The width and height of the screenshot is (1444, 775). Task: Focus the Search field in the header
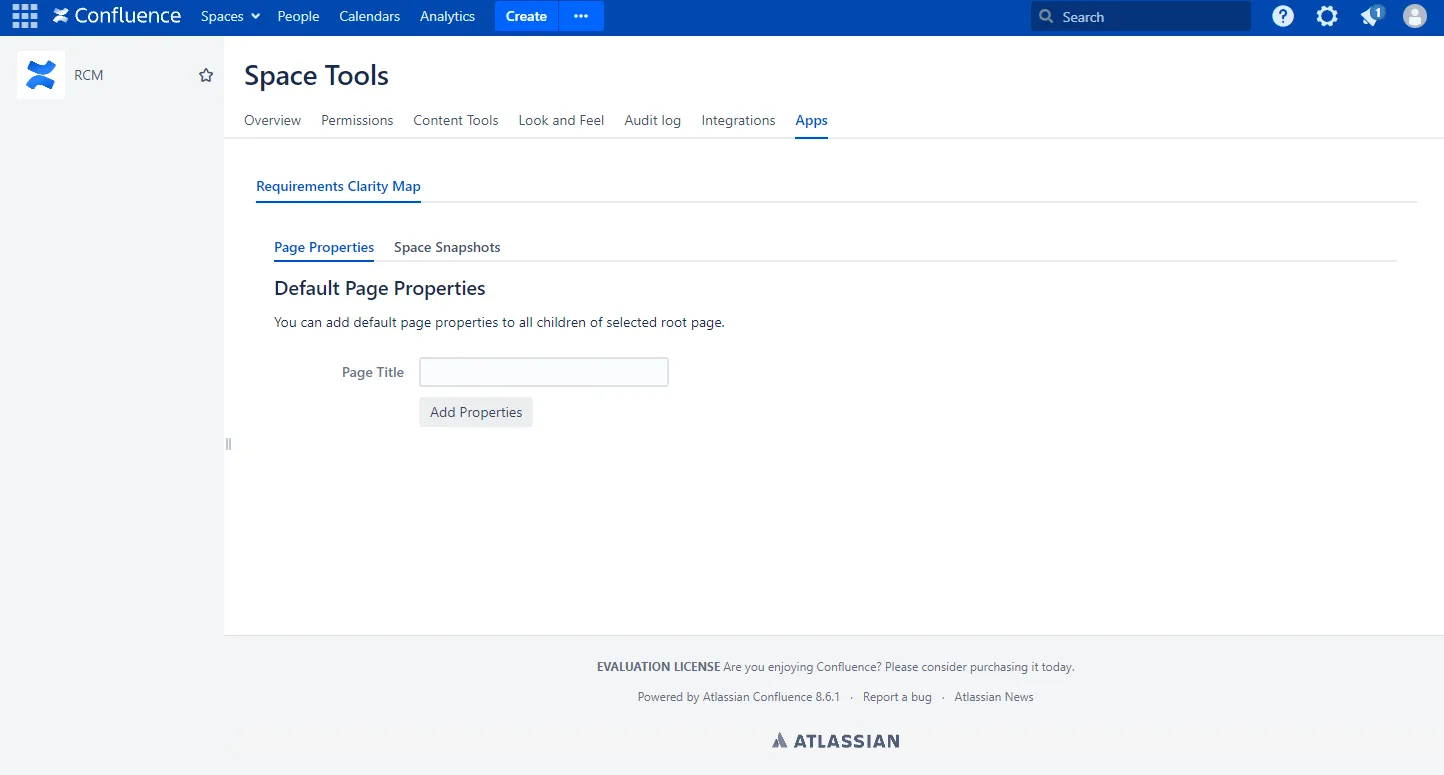[1141, 17]
